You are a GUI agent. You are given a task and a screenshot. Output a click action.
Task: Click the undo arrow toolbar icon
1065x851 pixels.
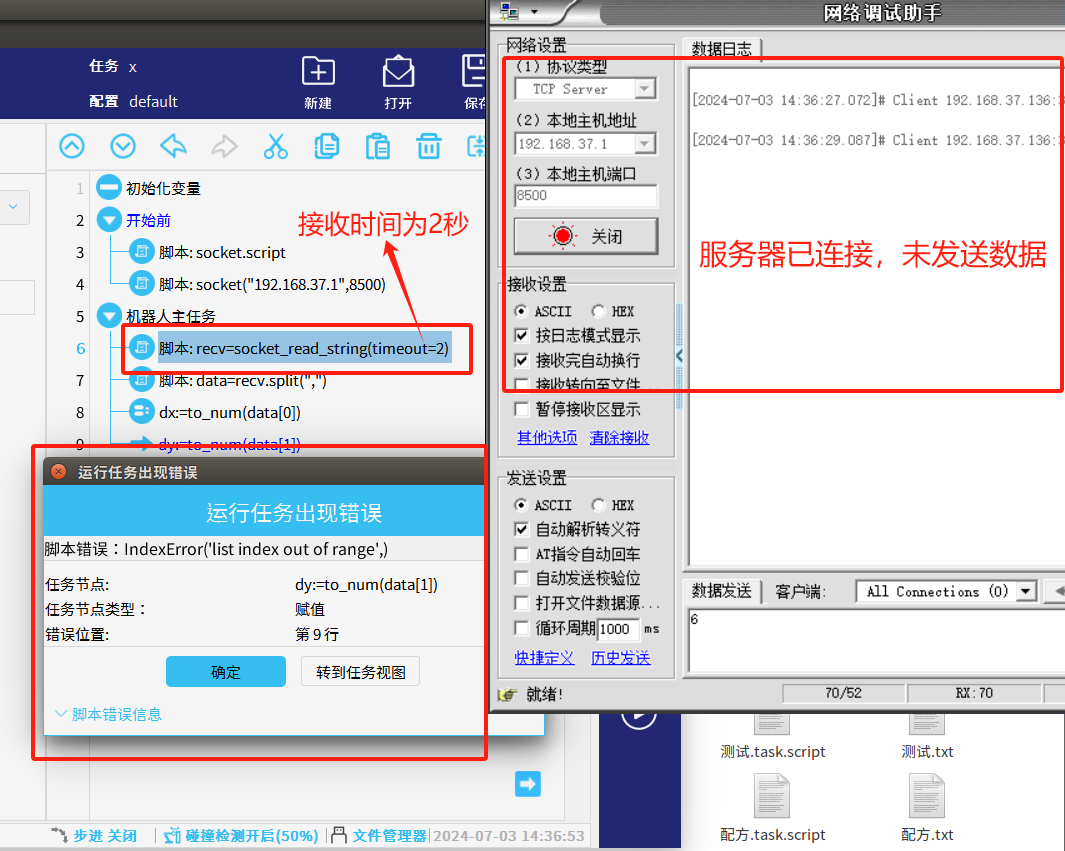click(x=174, y=146)
